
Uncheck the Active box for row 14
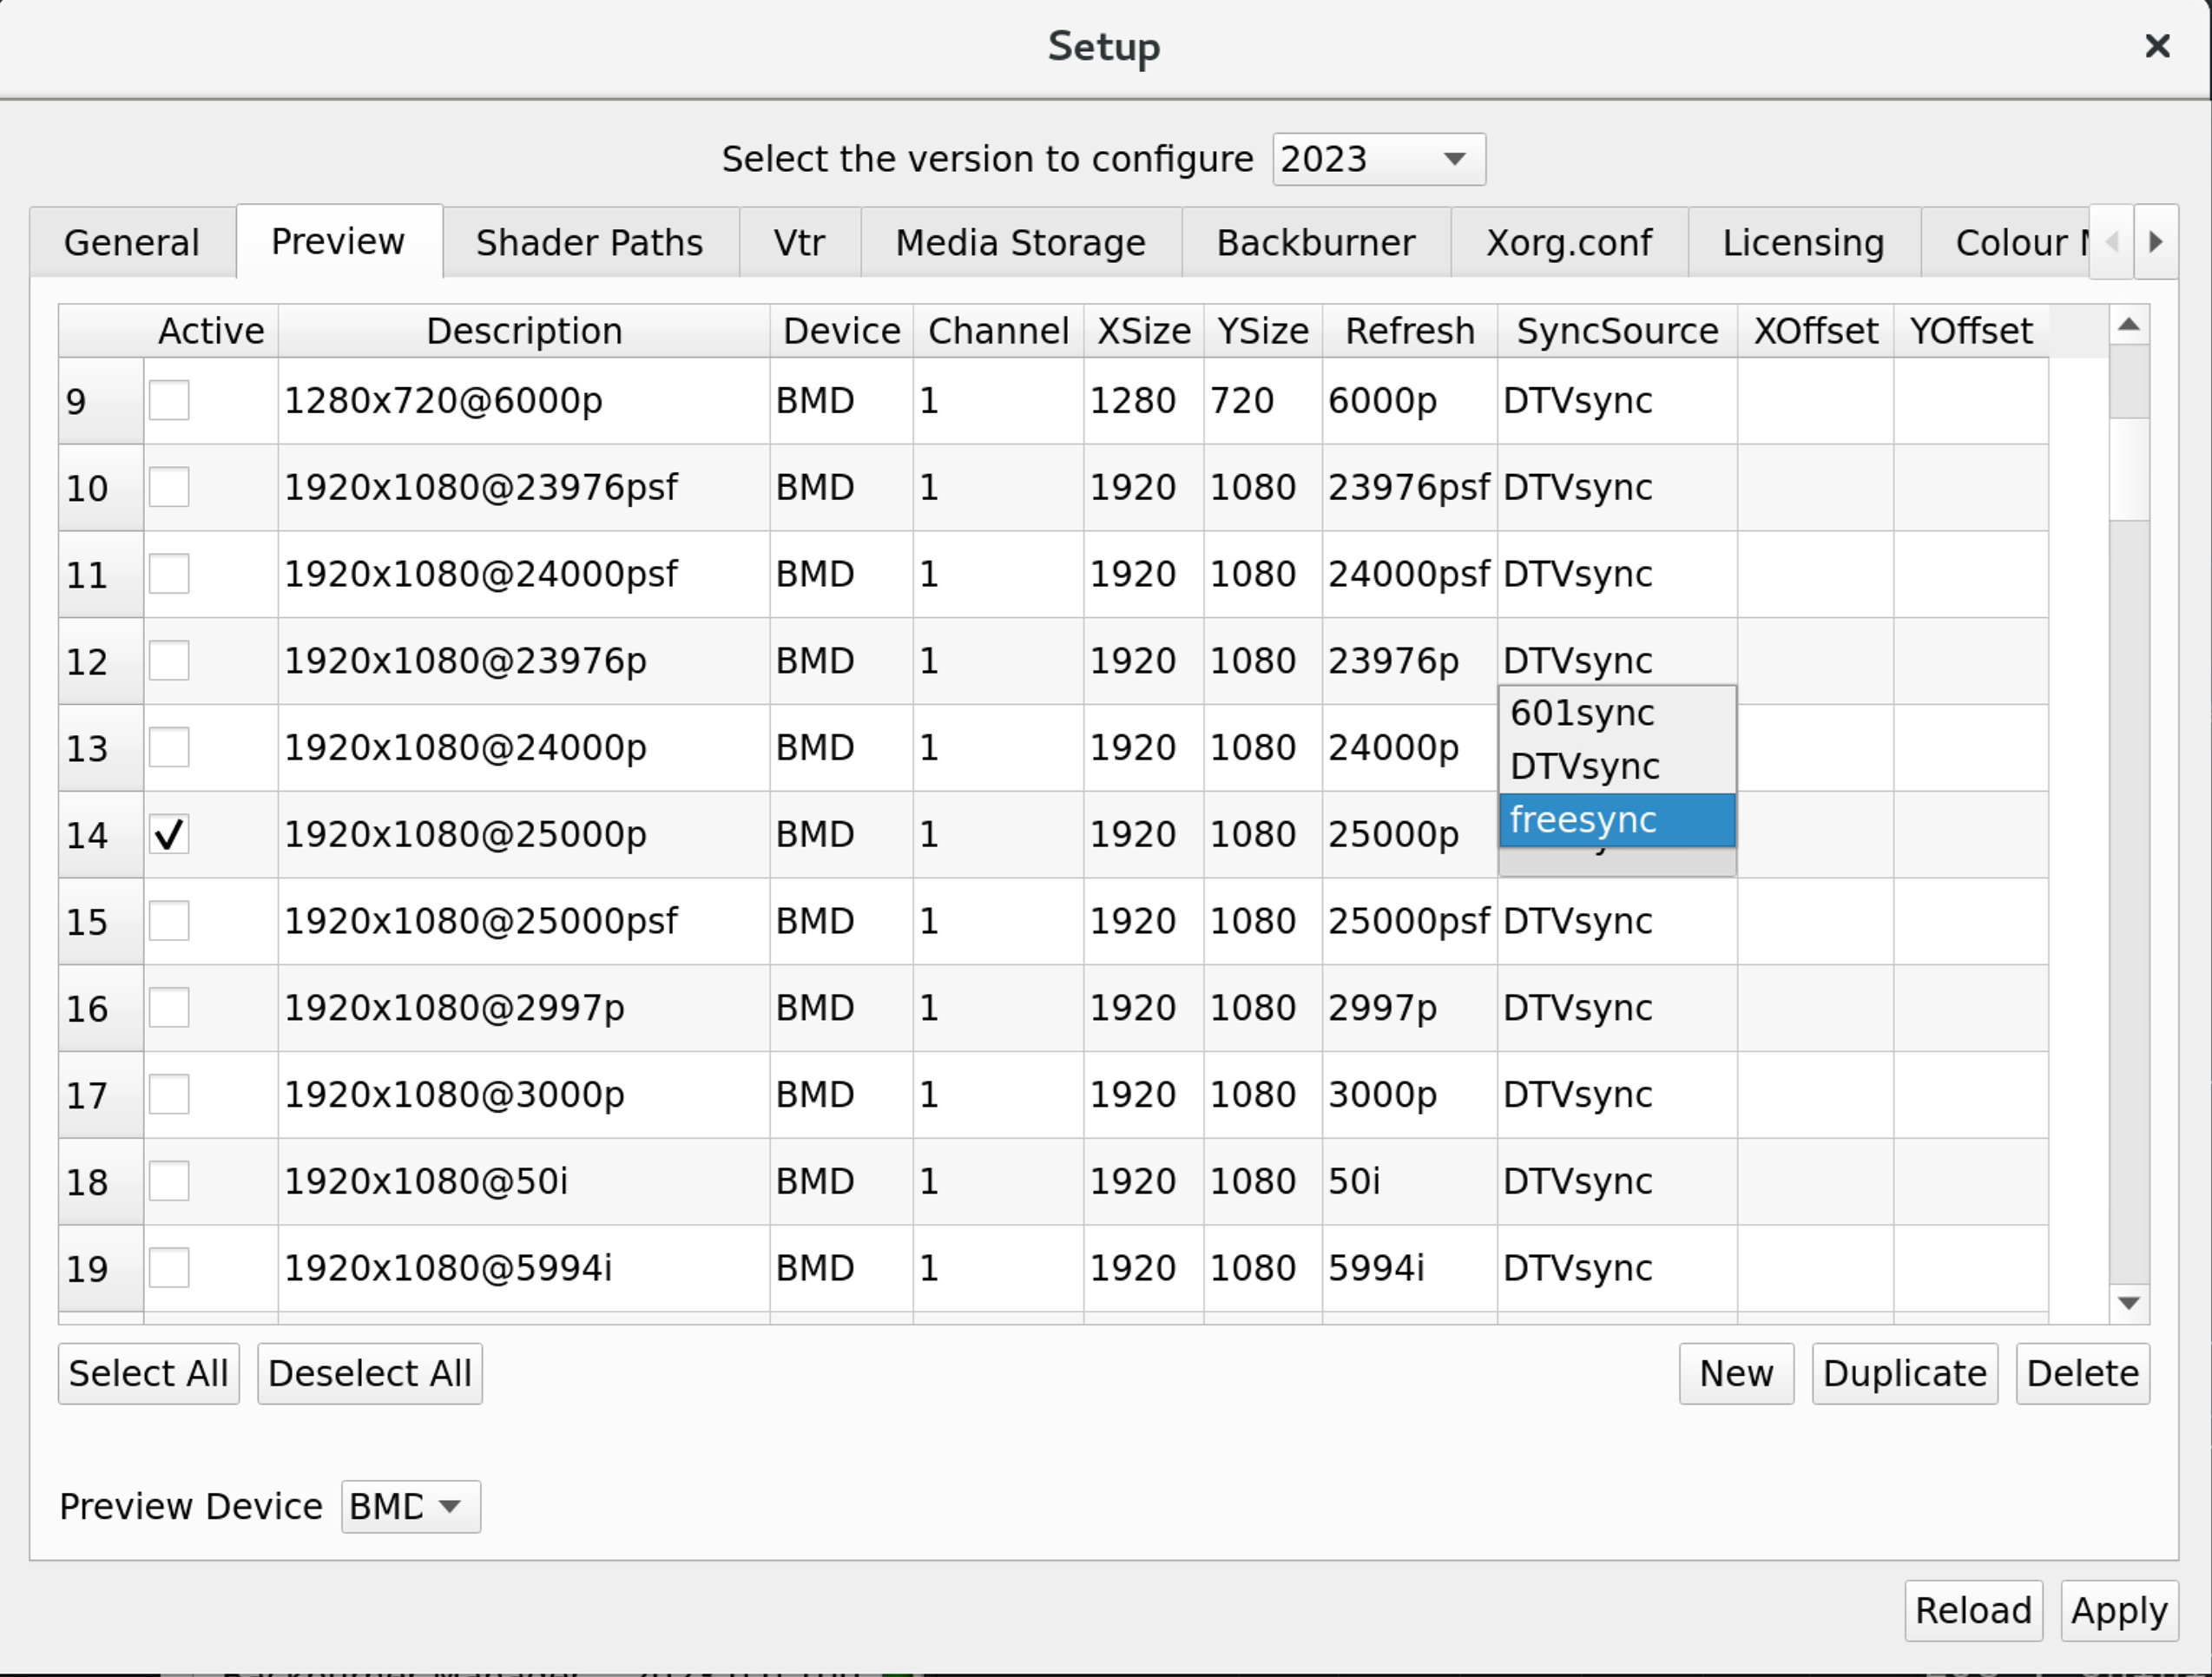pos(169,835)
